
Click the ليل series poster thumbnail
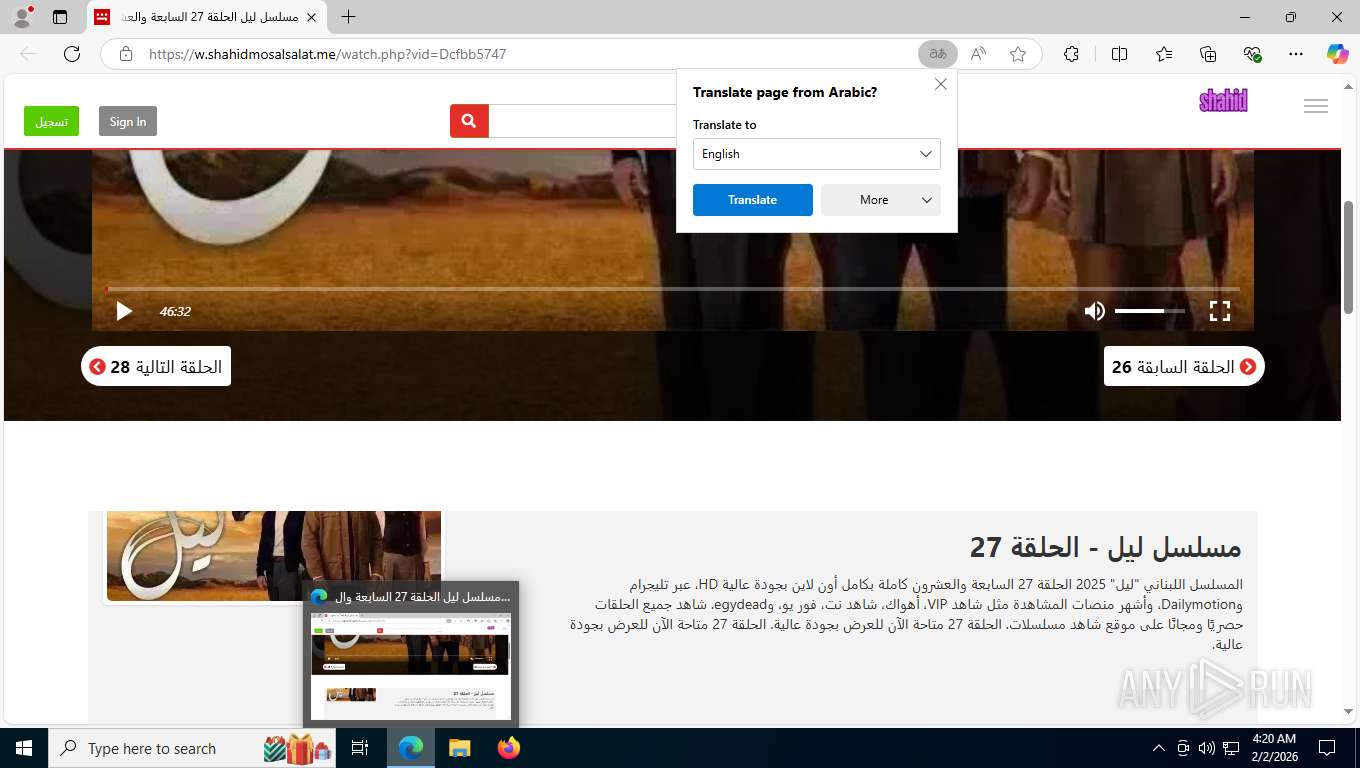coord(274,556)
